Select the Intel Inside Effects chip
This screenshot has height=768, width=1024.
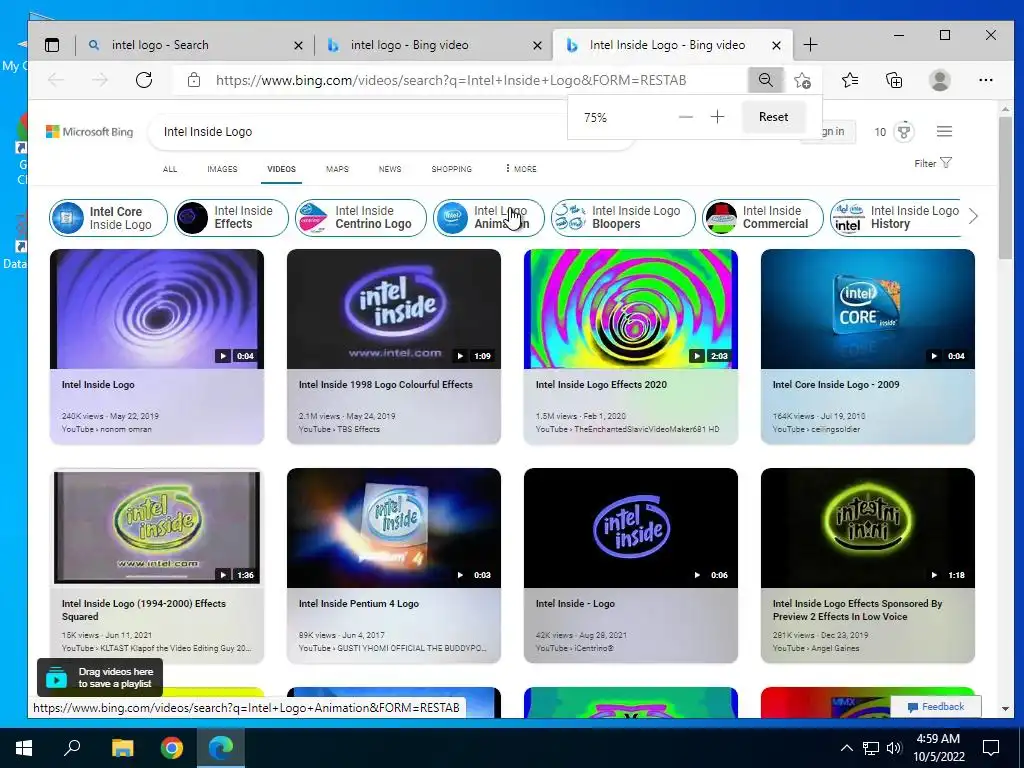[x=231, y=217]
